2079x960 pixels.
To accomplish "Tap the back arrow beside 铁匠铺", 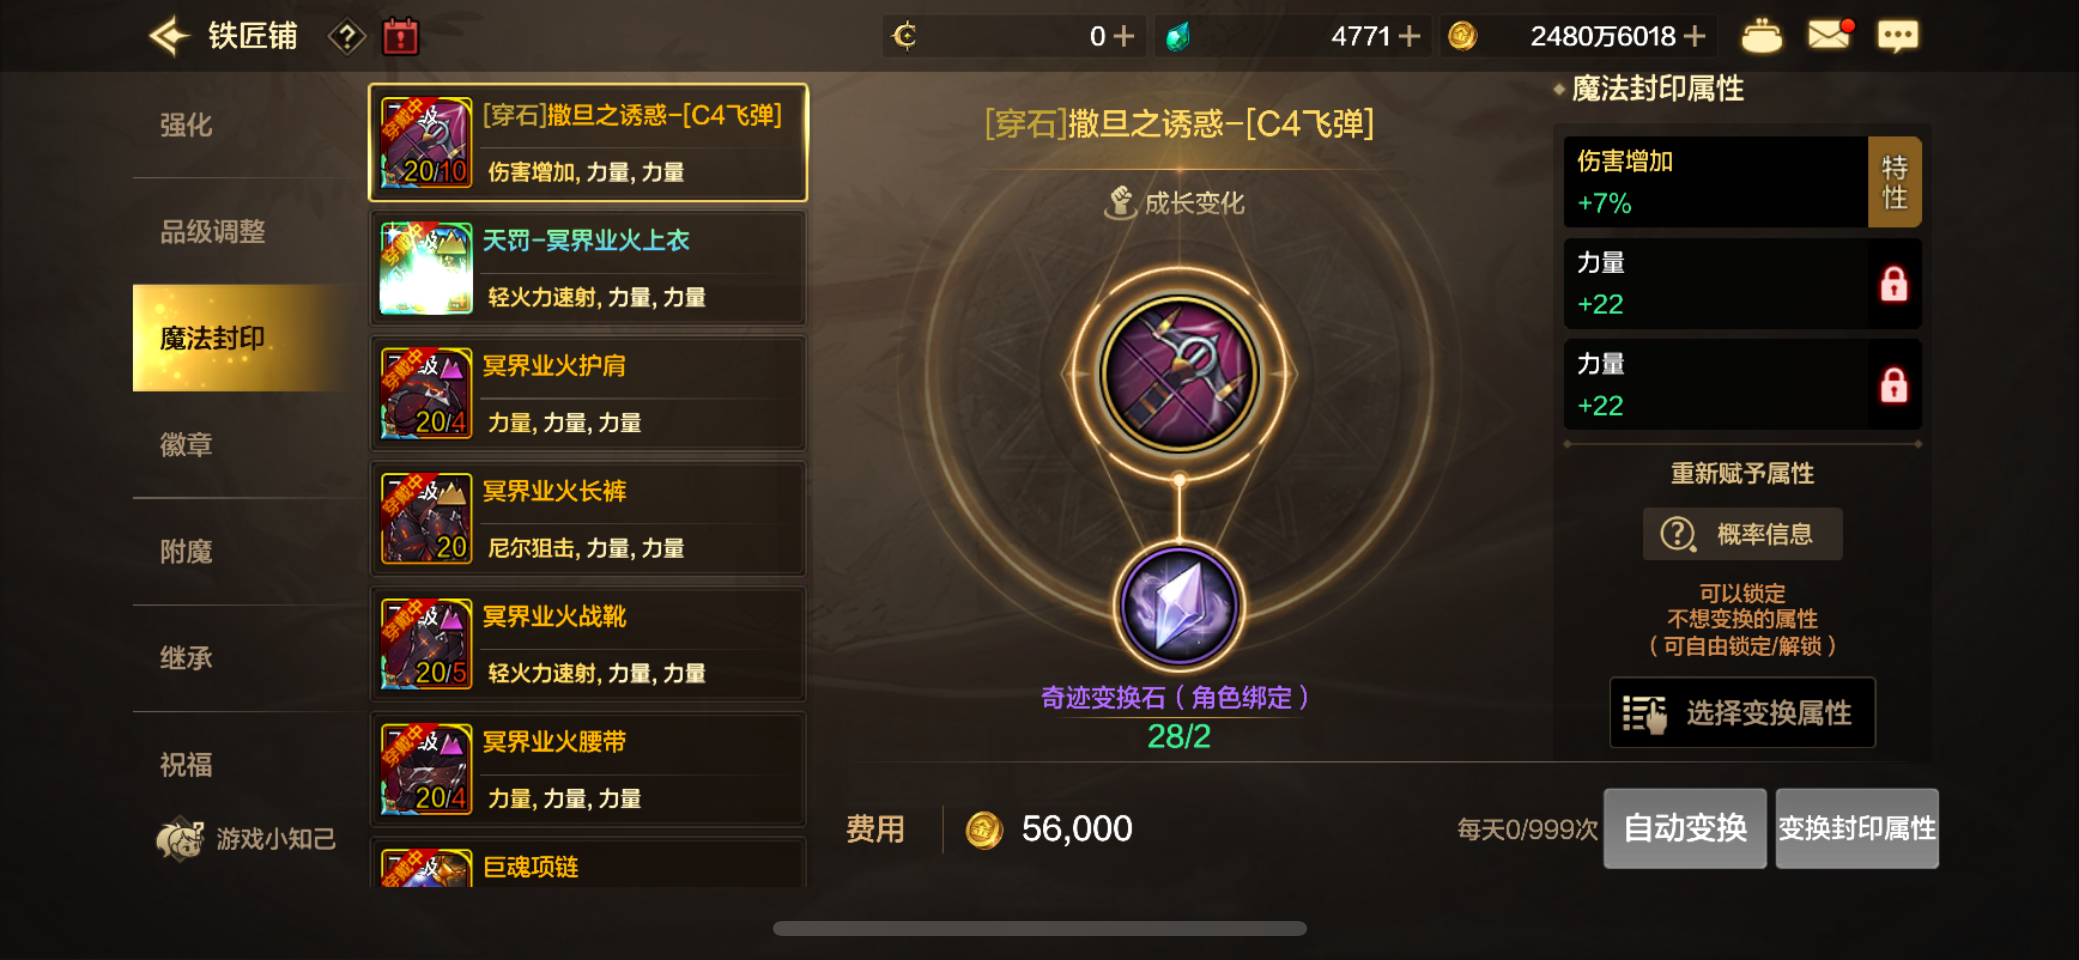I will pyautogui.click(x=169, y=37).
